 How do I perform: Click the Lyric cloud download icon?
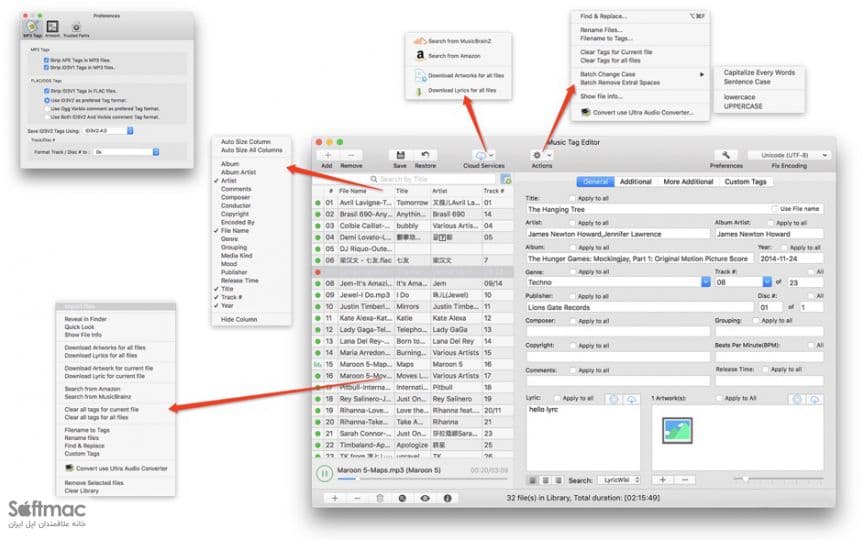[x=631, y=399]
